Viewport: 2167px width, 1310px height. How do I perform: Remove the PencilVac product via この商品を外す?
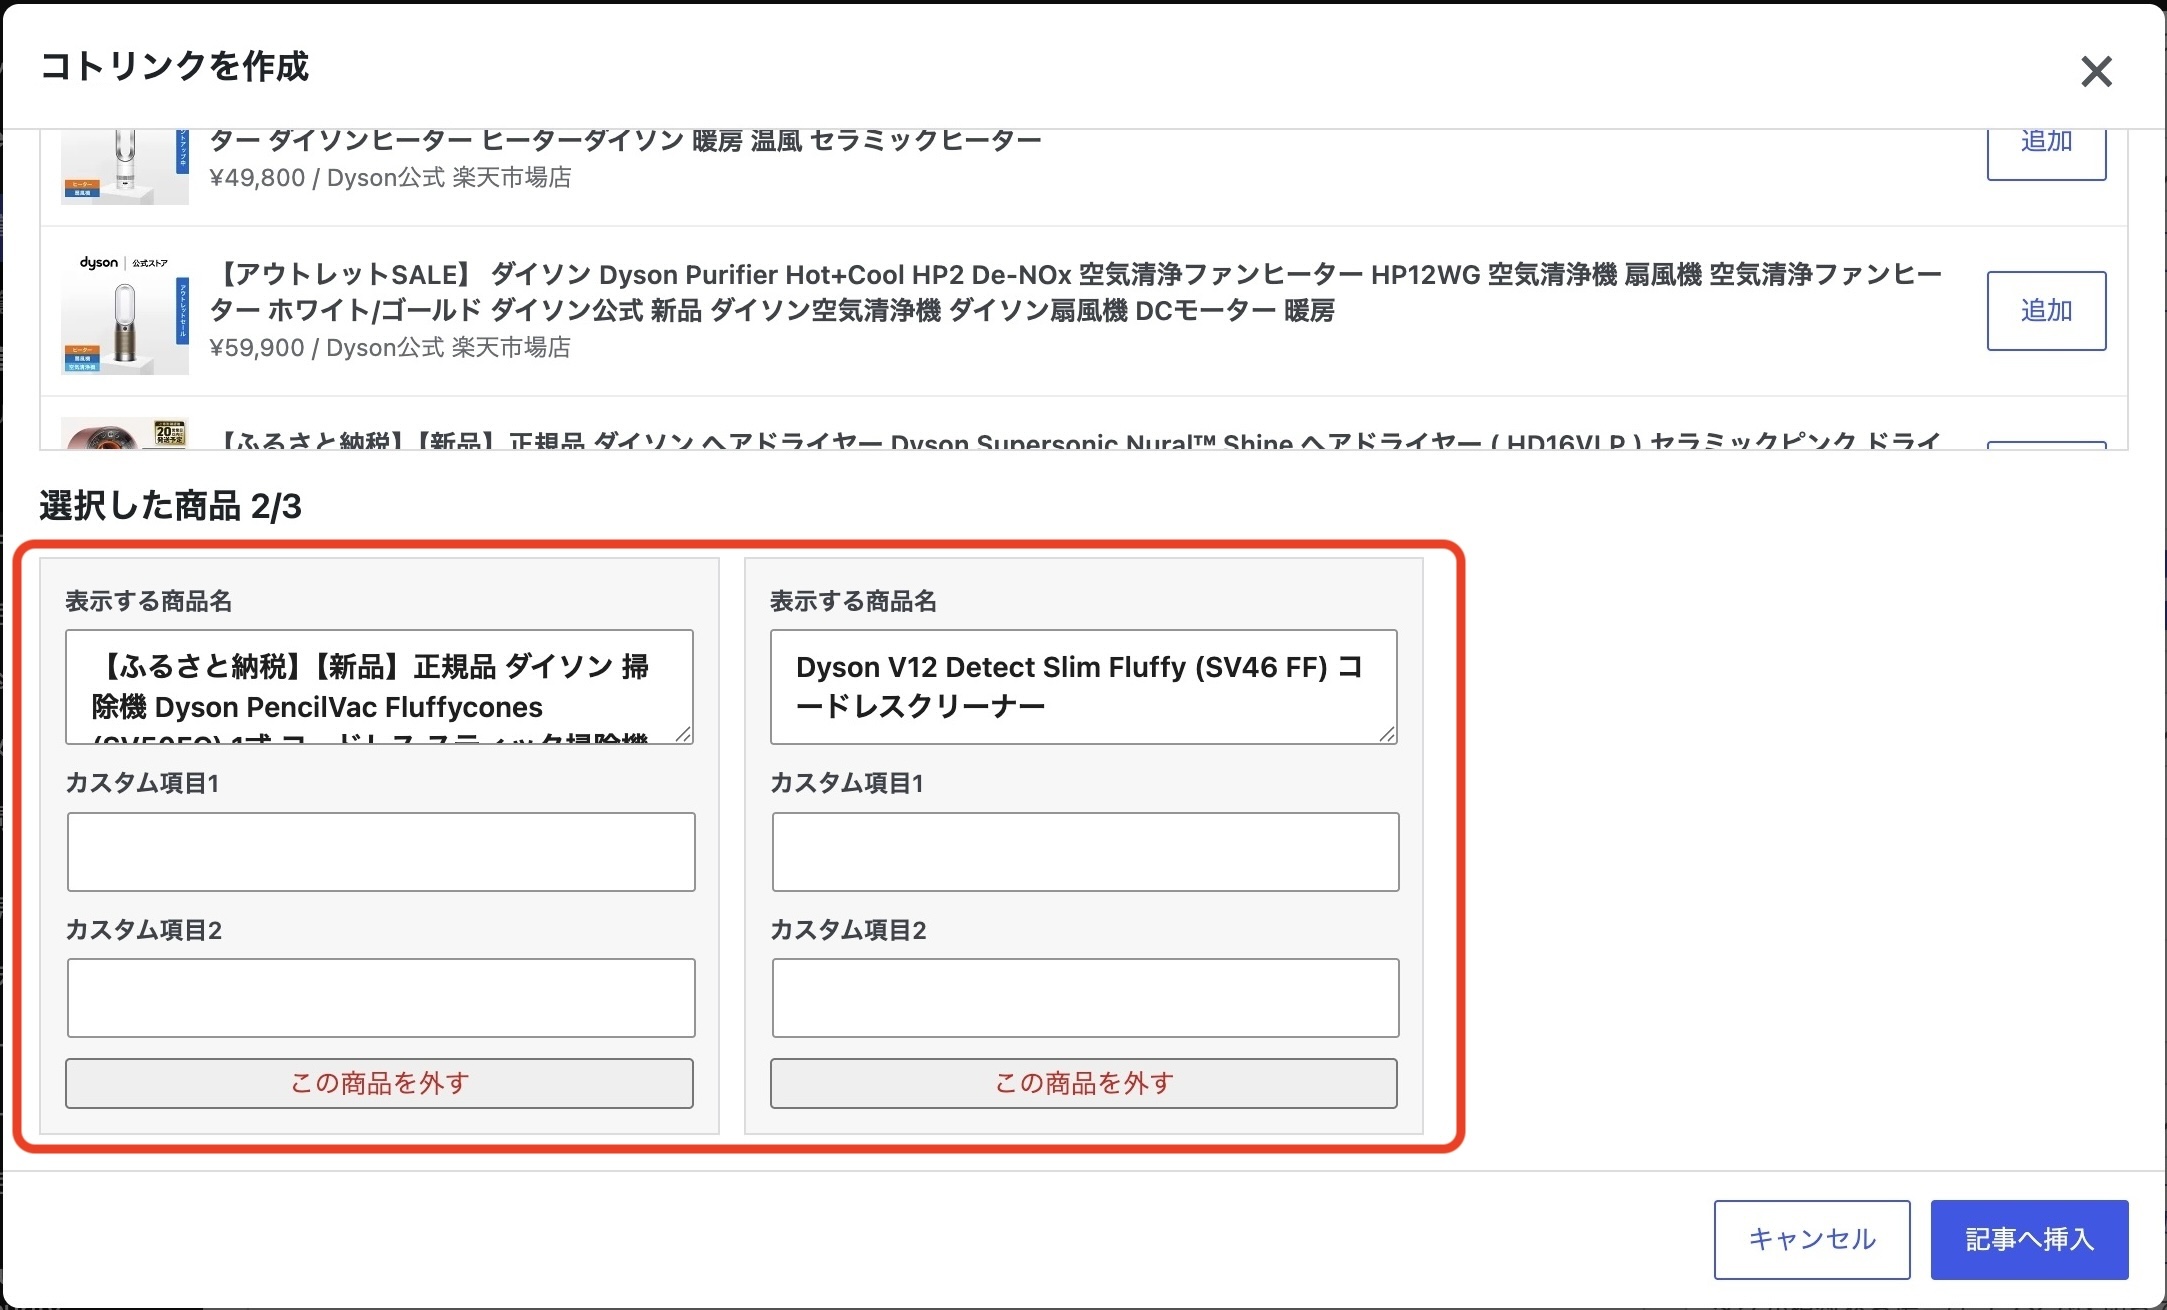click(379, 1083)
